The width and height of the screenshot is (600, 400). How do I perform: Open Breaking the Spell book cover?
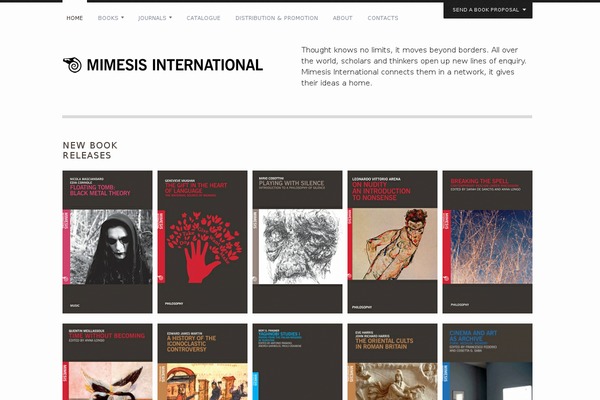coord(488,242)
